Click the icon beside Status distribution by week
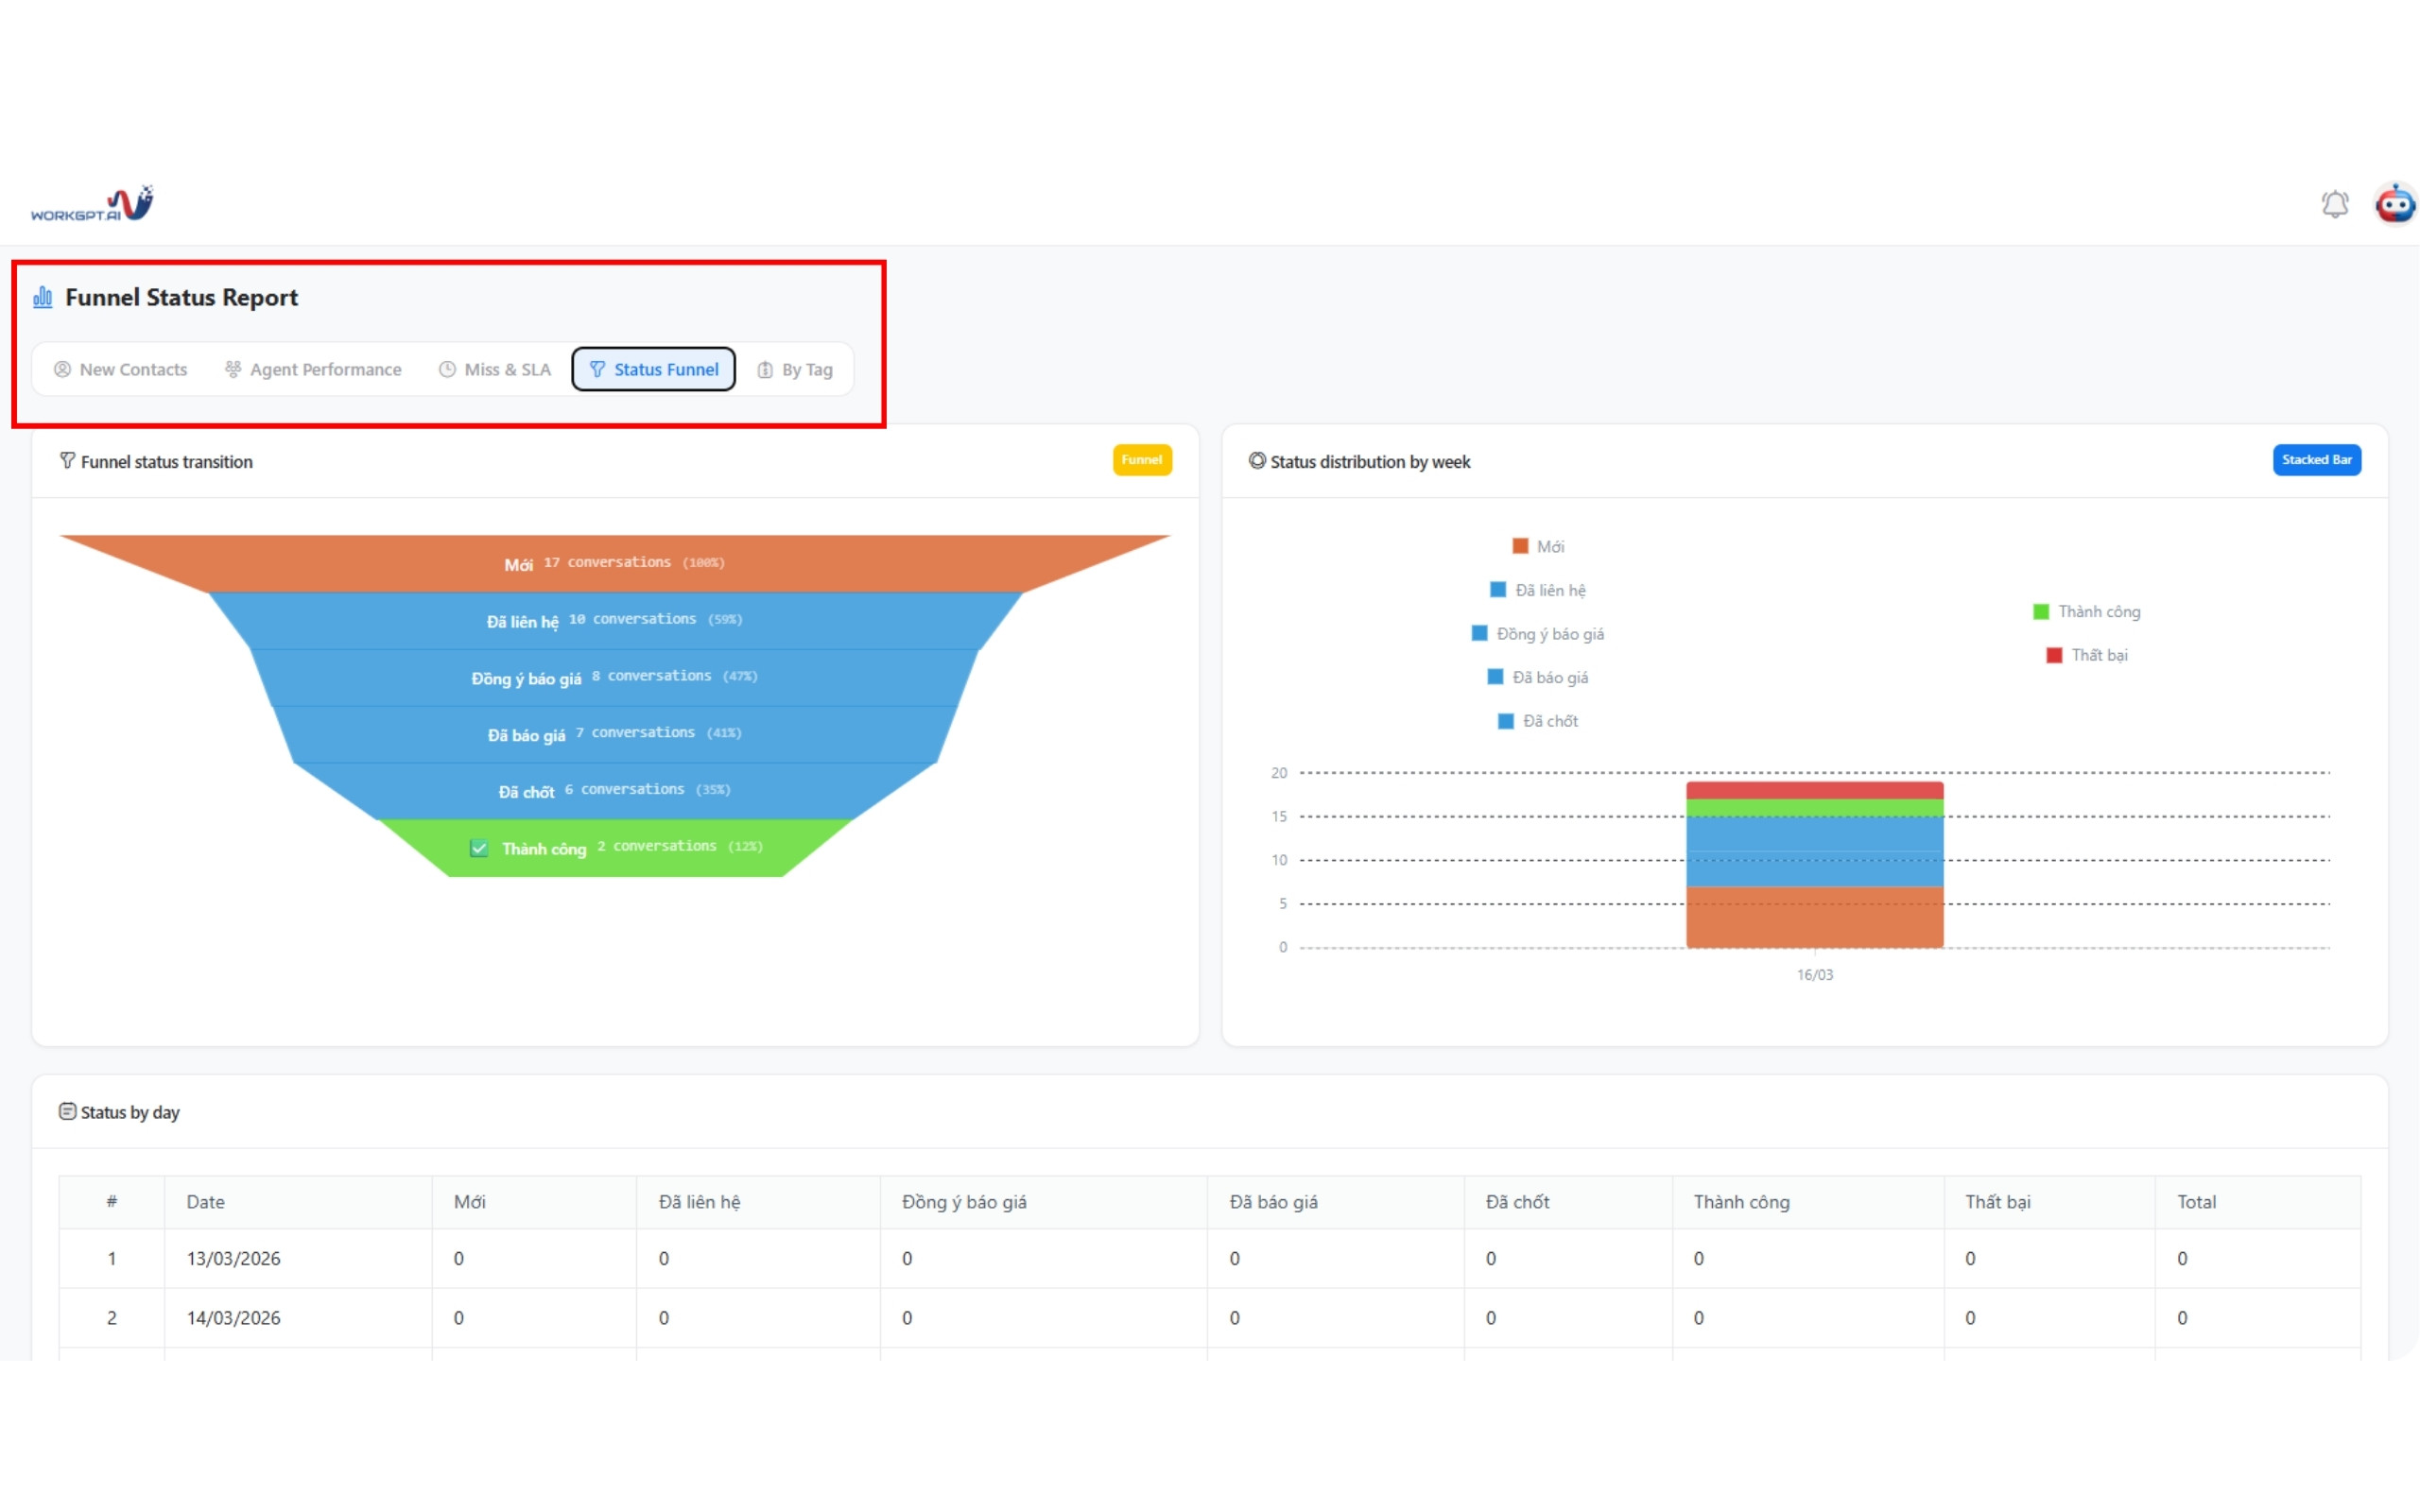This screenshot has height=1512, width=2420. [1256, 461]
